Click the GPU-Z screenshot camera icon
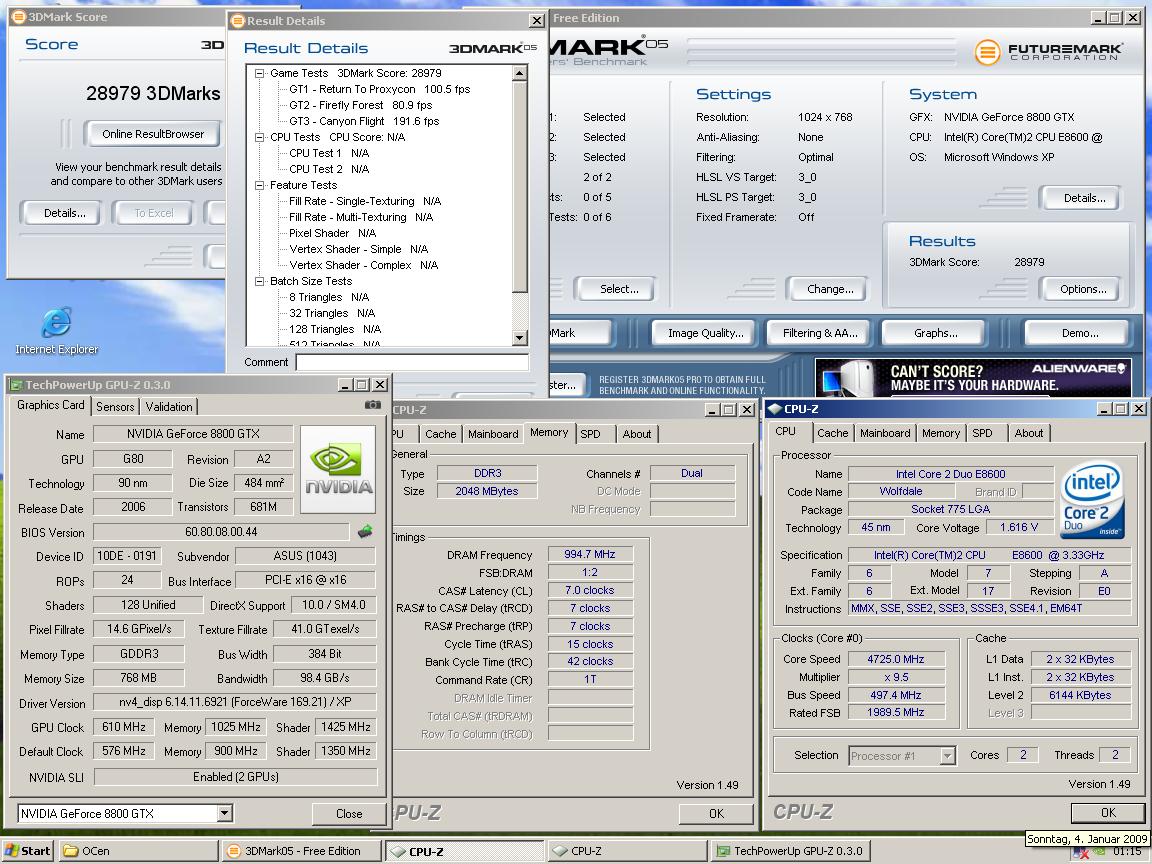Viewport: 1152px width, 864px height. (372, 405)
